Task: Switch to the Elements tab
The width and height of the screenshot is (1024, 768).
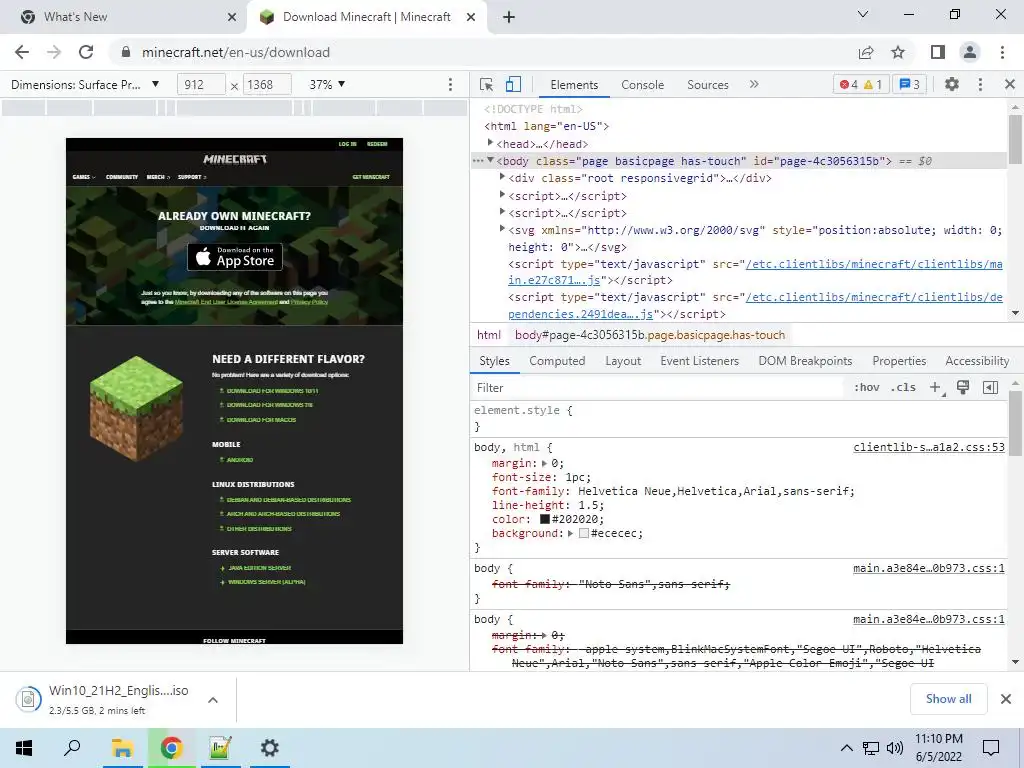Action: click(574, 85)
